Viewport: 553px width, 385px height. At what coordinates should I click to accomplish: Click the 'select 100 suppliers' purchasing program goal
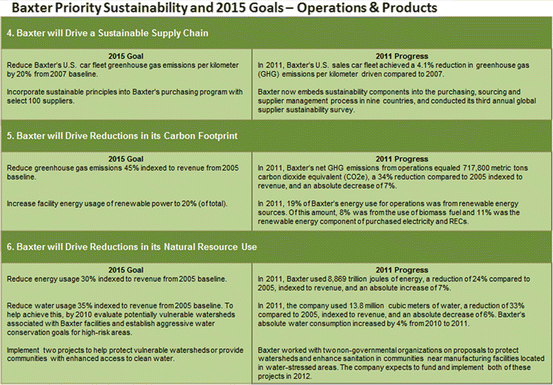[125, 97]
